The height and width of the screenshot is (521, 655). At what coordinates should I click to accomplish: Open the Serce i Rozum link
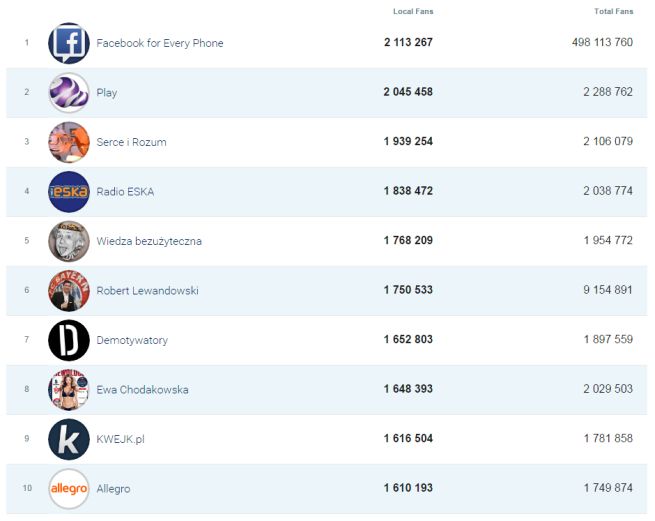click(131, 142)
